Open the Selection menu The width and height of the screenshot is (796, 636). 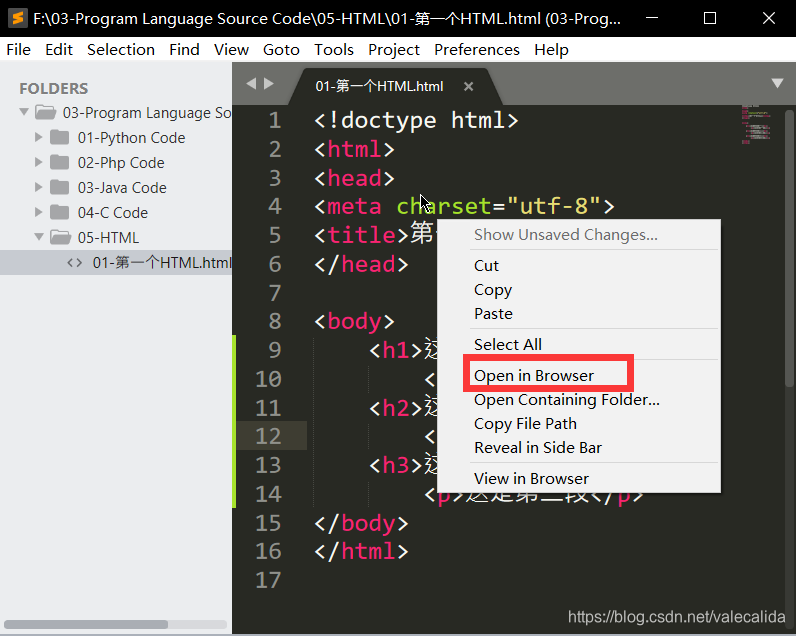(121, 50)
